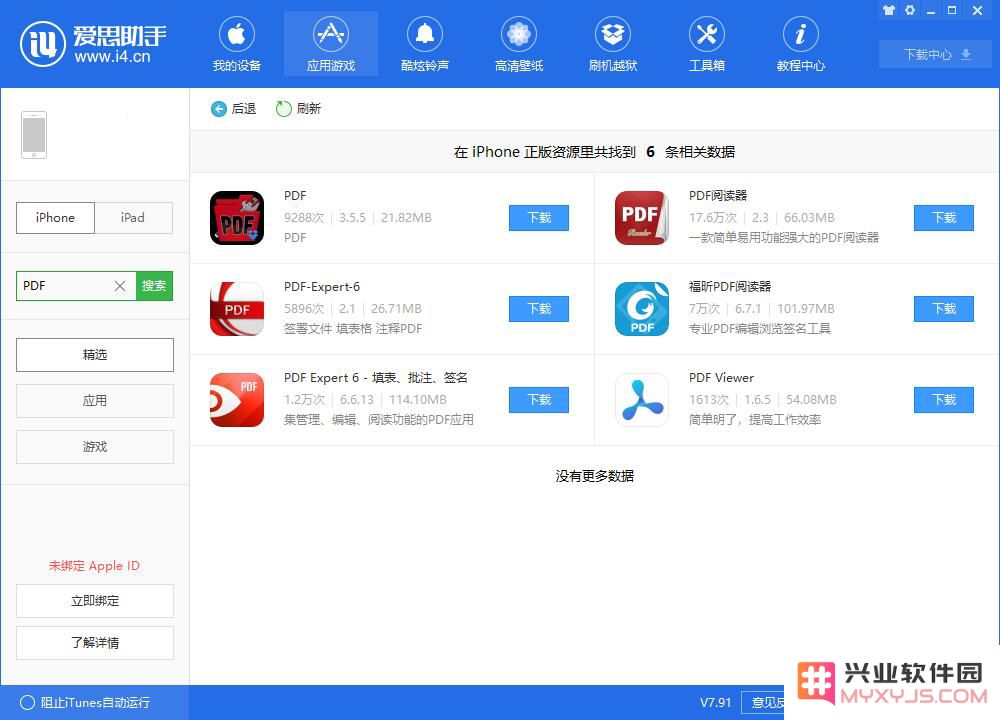This screenshot has width=1000, height=720.
Task: Click 一款简单易用功能强大的PDF阅读器 description
Action: point(784,238)
